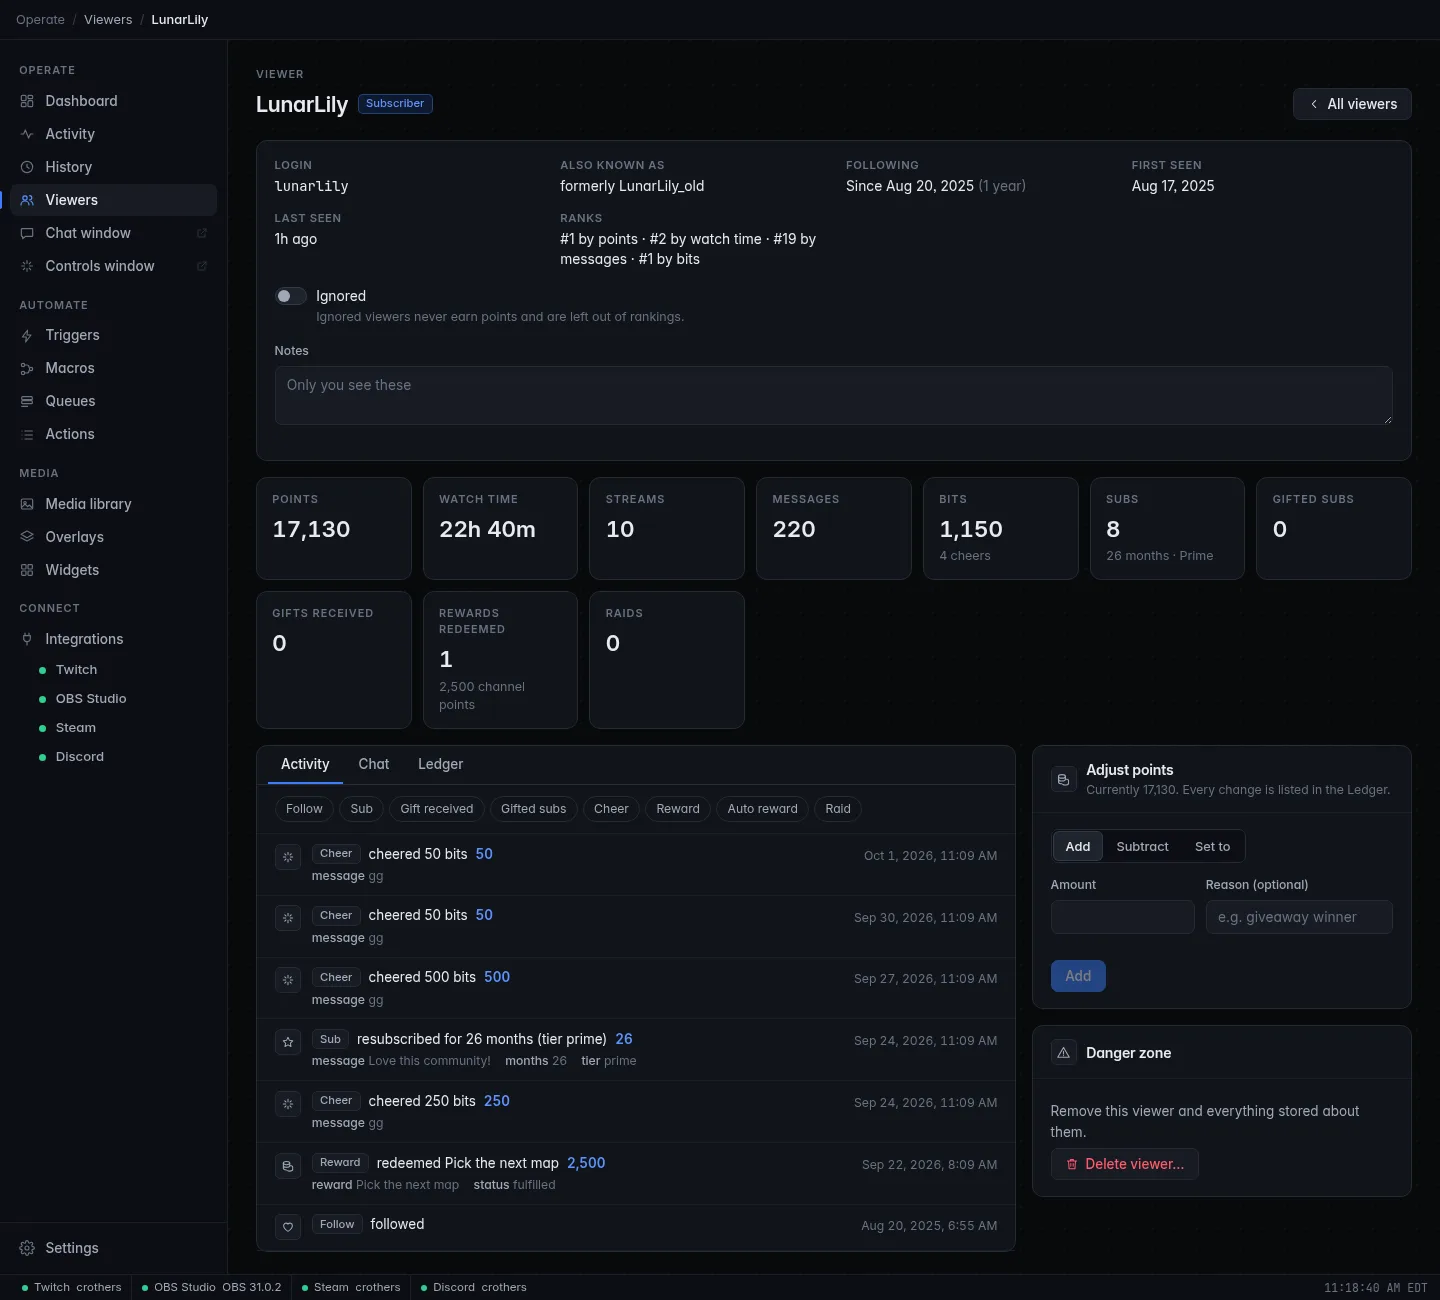The height and width of the screenshot is (1300, 1440).
Task: Switch to the Ledger tab
Action: coord(440,764)
